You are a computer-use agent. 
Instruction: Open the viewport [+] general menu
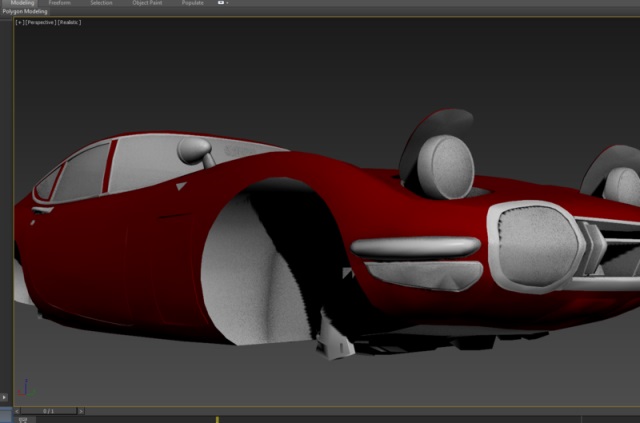click(19, 22)
